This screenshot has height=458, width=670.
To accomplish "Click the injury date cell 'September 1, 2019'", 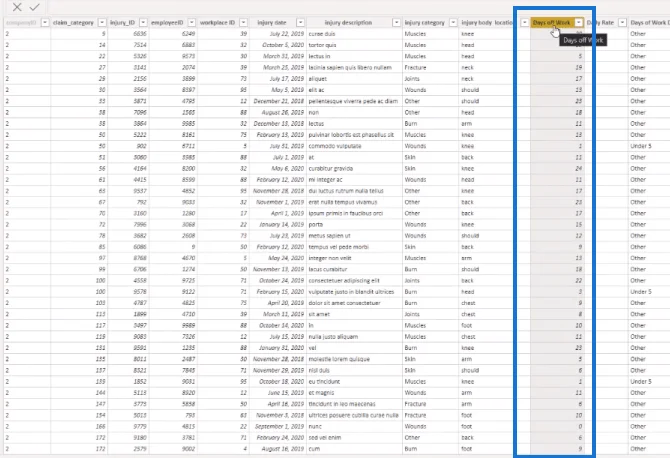I will click(279, 426).
